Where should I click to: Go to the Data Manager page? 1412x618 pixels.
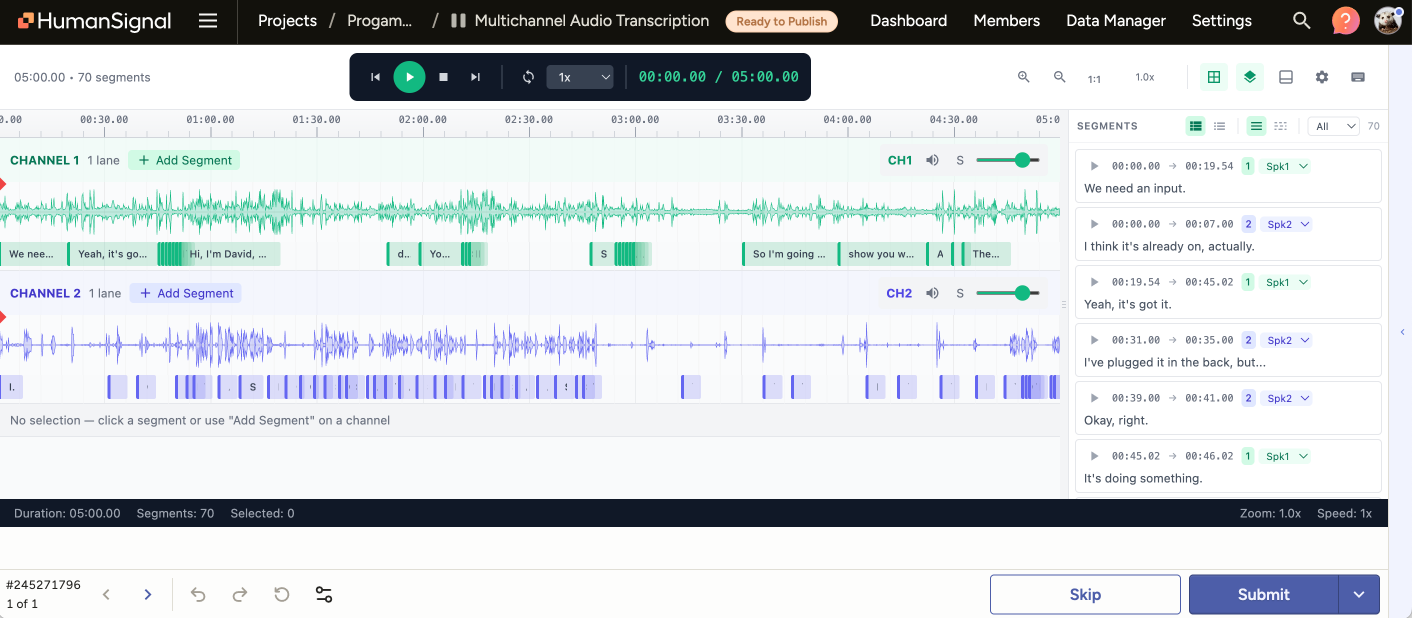(1115, 20)
